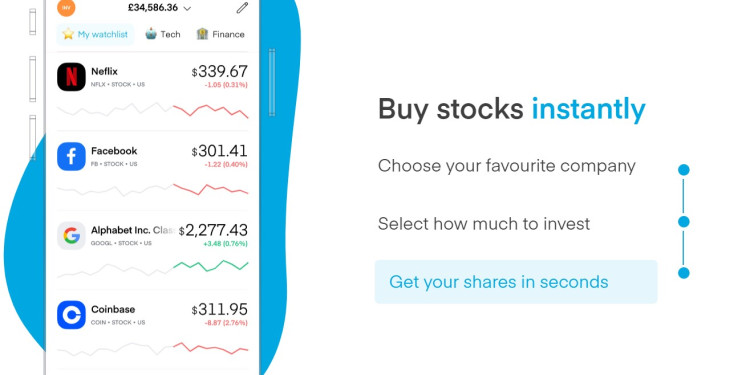Click the star icon in My watchlist
The image size is (750, 375).
[68, 34]
